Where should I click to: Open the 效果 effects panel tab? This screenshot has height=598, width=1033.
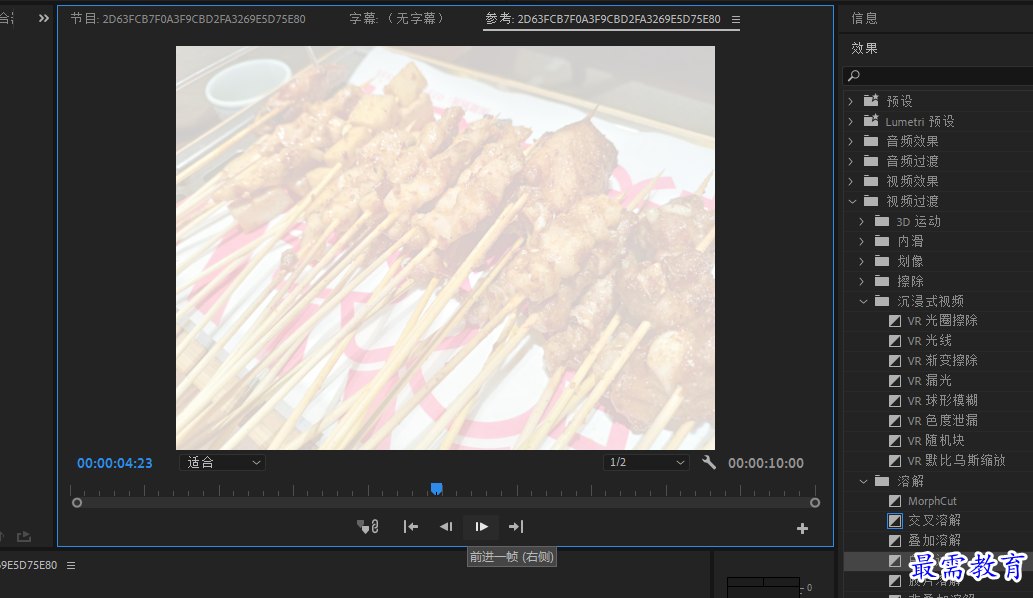coord(864,48)
